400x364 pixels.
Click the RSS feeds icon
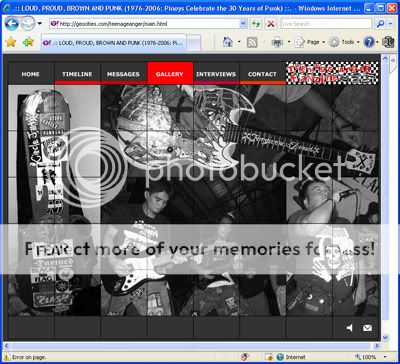click(252, 42)
